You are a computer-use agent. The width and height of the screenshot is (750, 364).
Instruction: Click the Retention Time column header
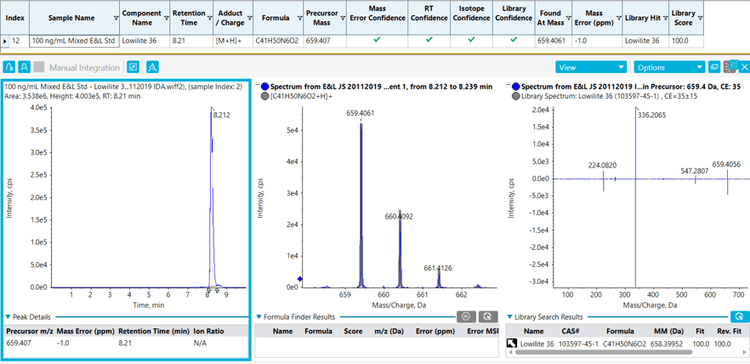tap(189, 17)
